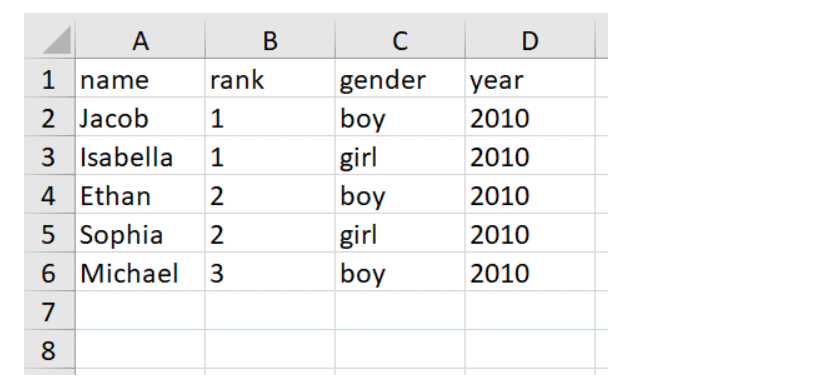The width and height of the screenshot is (834, 382).
Task: Select row 1 header
Action: 49,78
